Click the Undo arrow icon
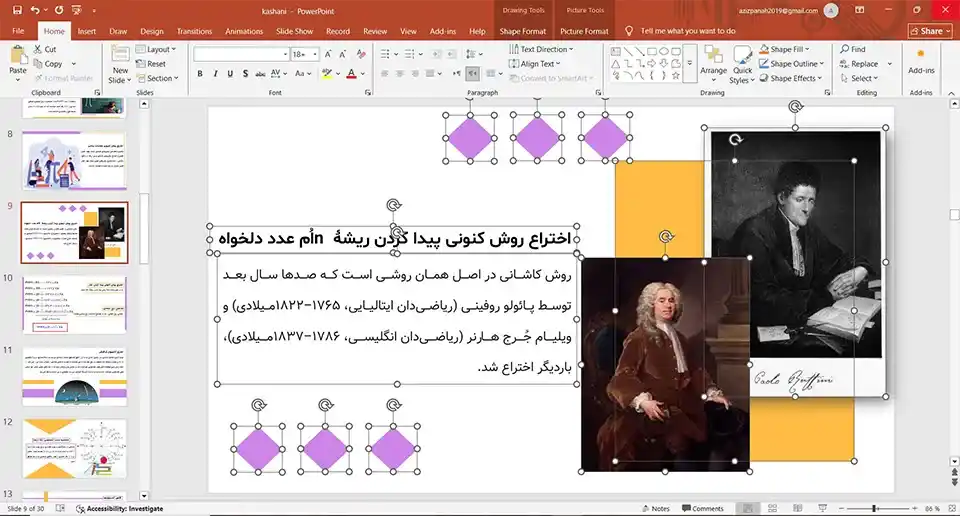Viewport: 960px width, 516px height. coord(35,10)
